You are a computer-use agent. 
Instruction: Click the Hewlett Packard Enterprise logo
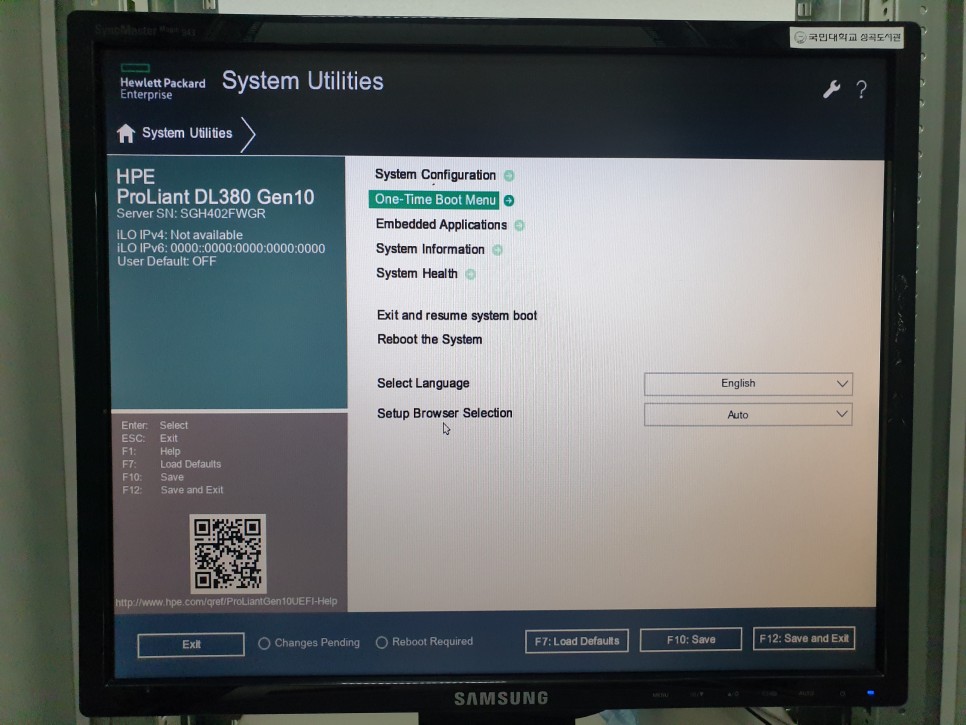point(163,81)
